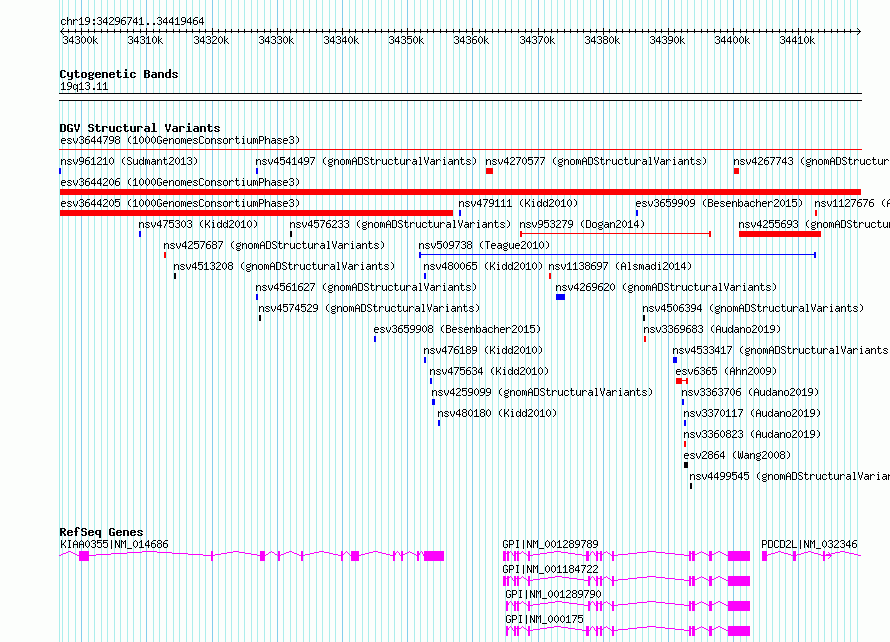Viewport: 890px width, 642px height.
Task: Select the nsv4255693 red variant bar
Action: click(x=780, y=234)
